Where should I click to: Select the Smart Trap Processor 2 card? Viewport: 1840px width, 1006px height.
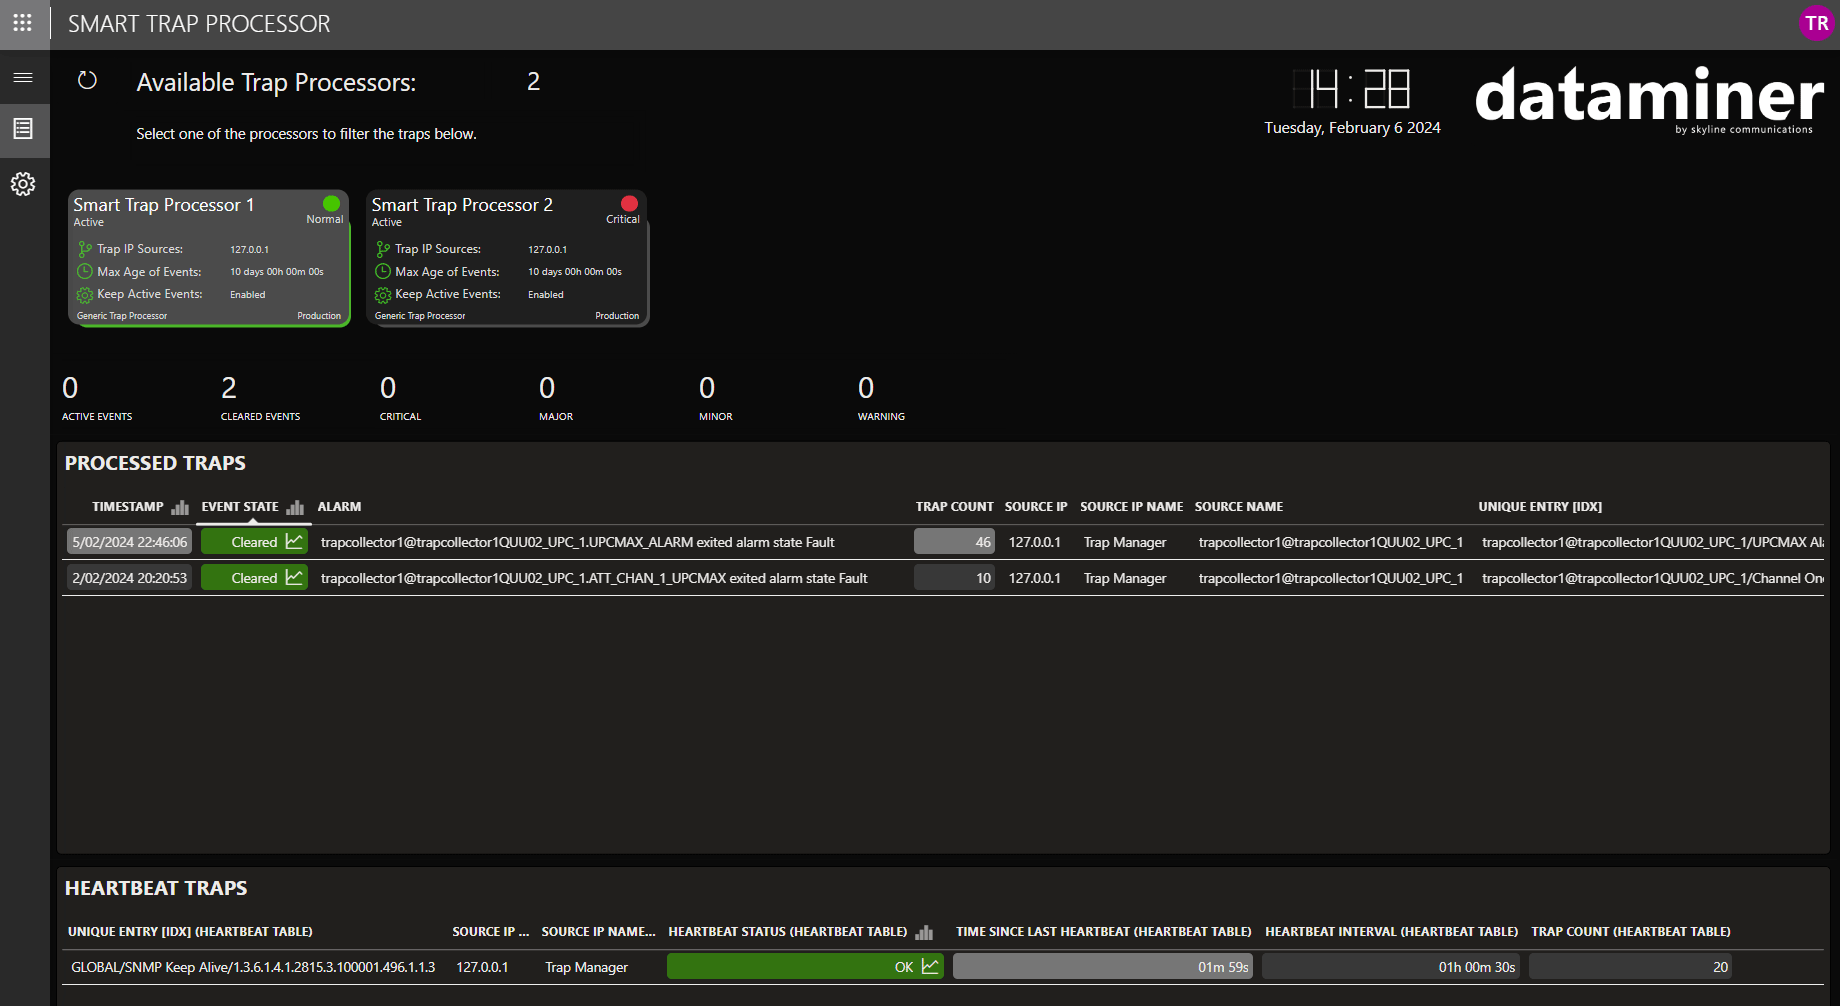[508, 258]
